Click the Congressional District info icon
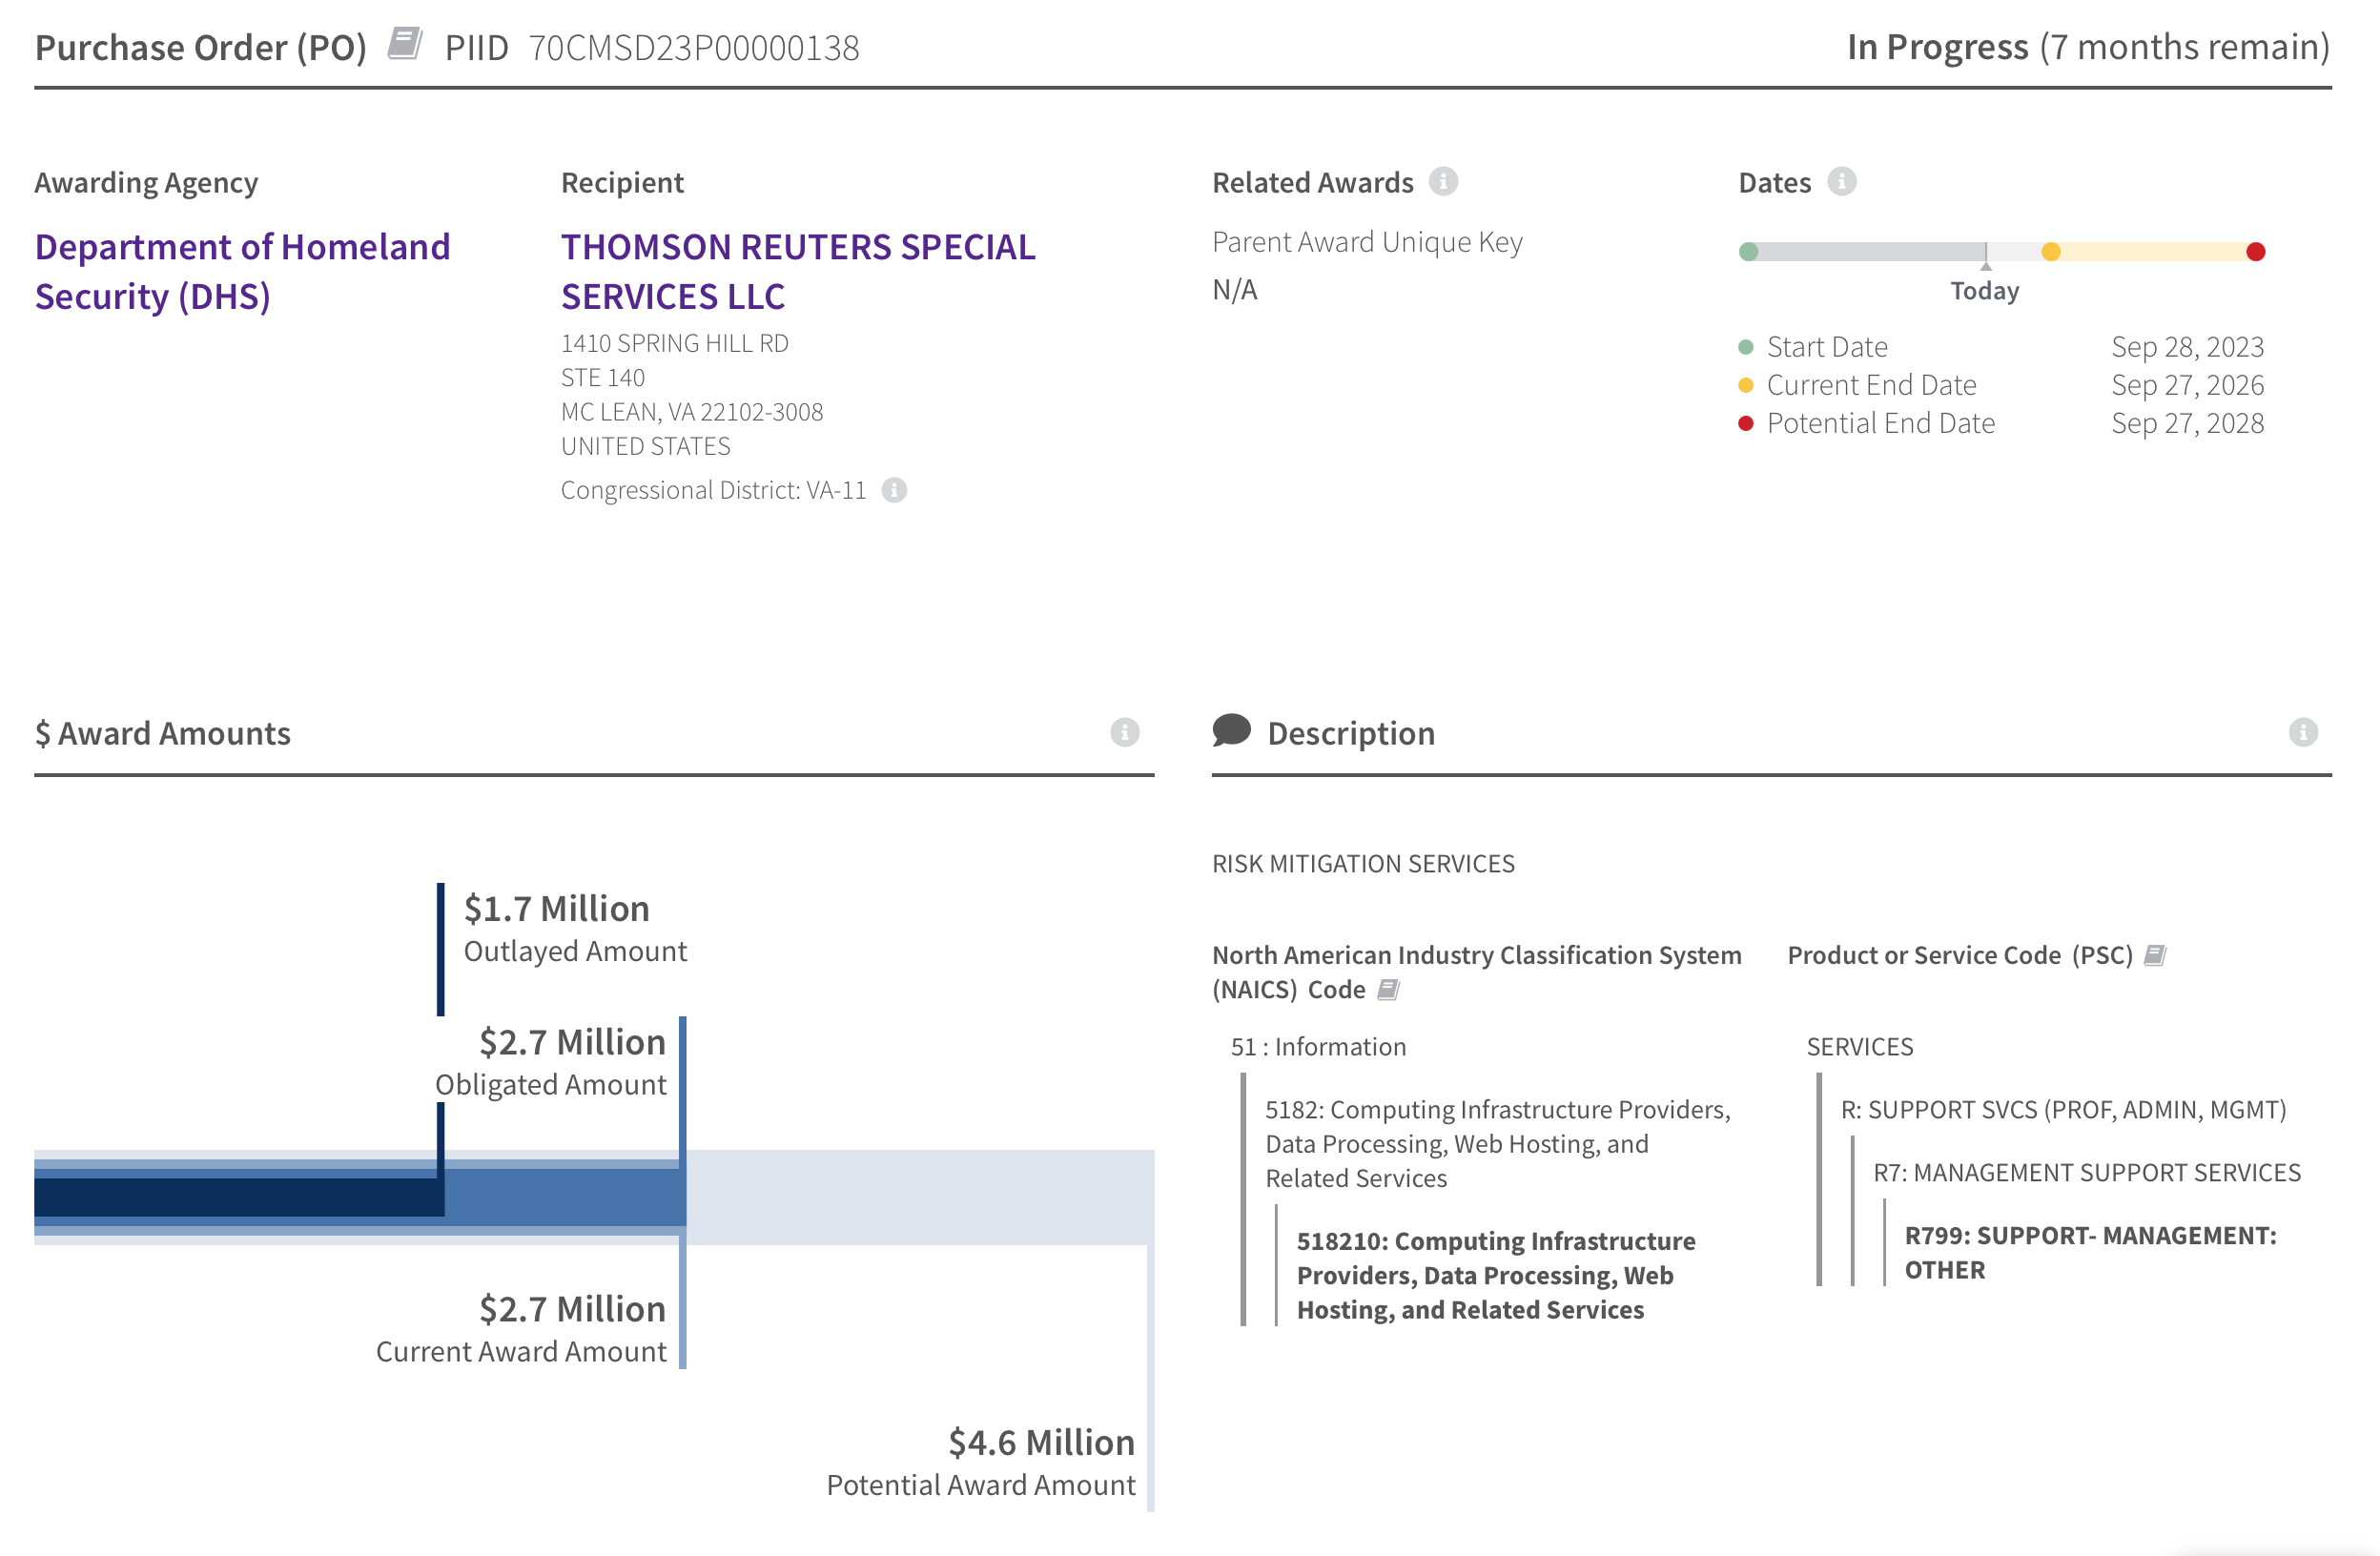The width and height of the screenshot is (2380, 1556). coord(894,490)
